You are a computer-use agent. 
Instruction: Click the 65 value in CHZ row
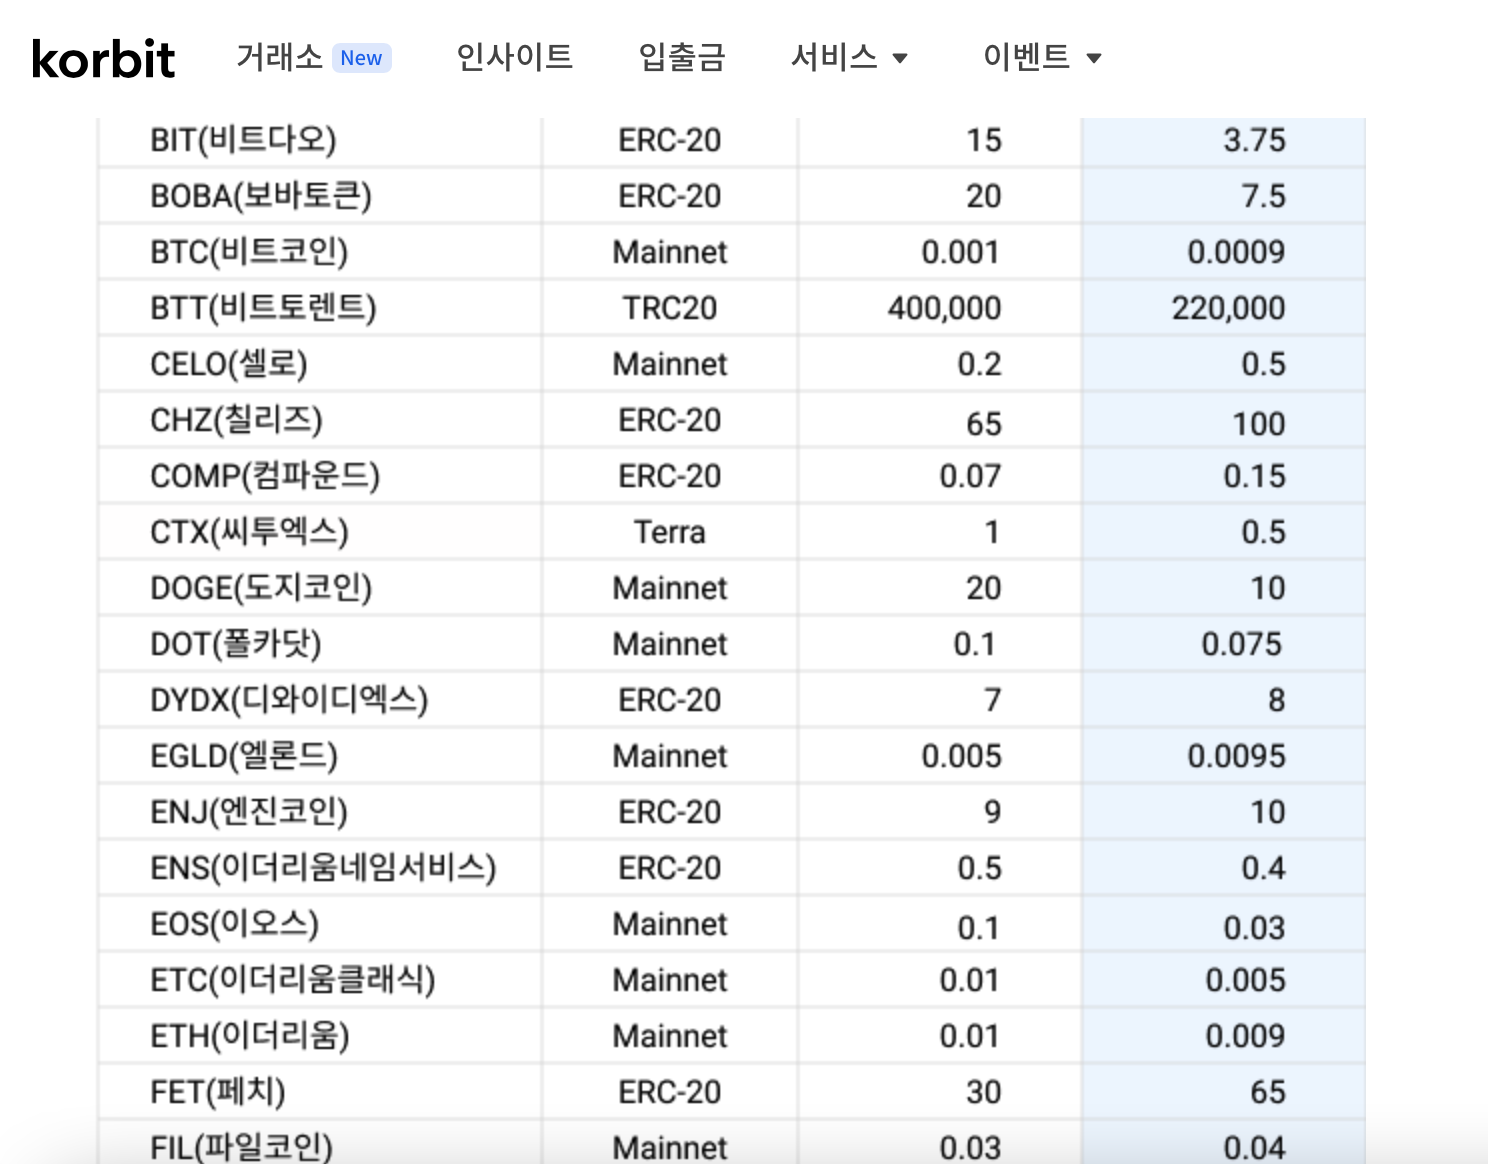984,424
